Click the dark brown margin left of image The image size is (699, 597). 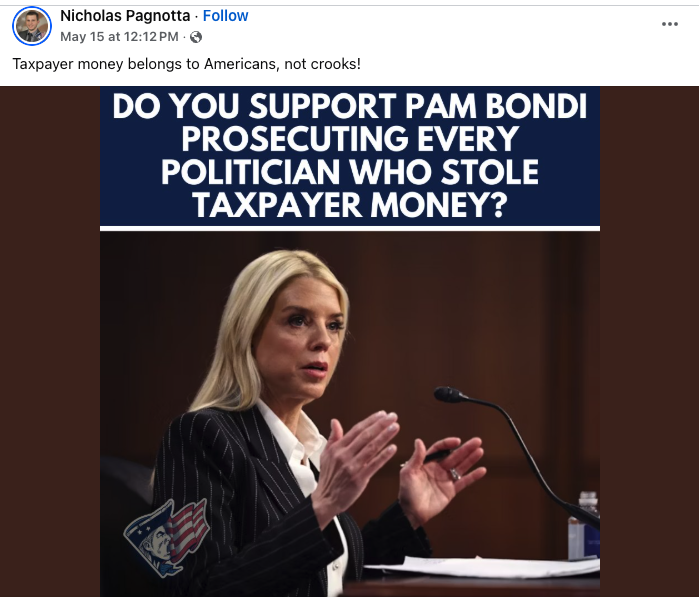point(50,342)
